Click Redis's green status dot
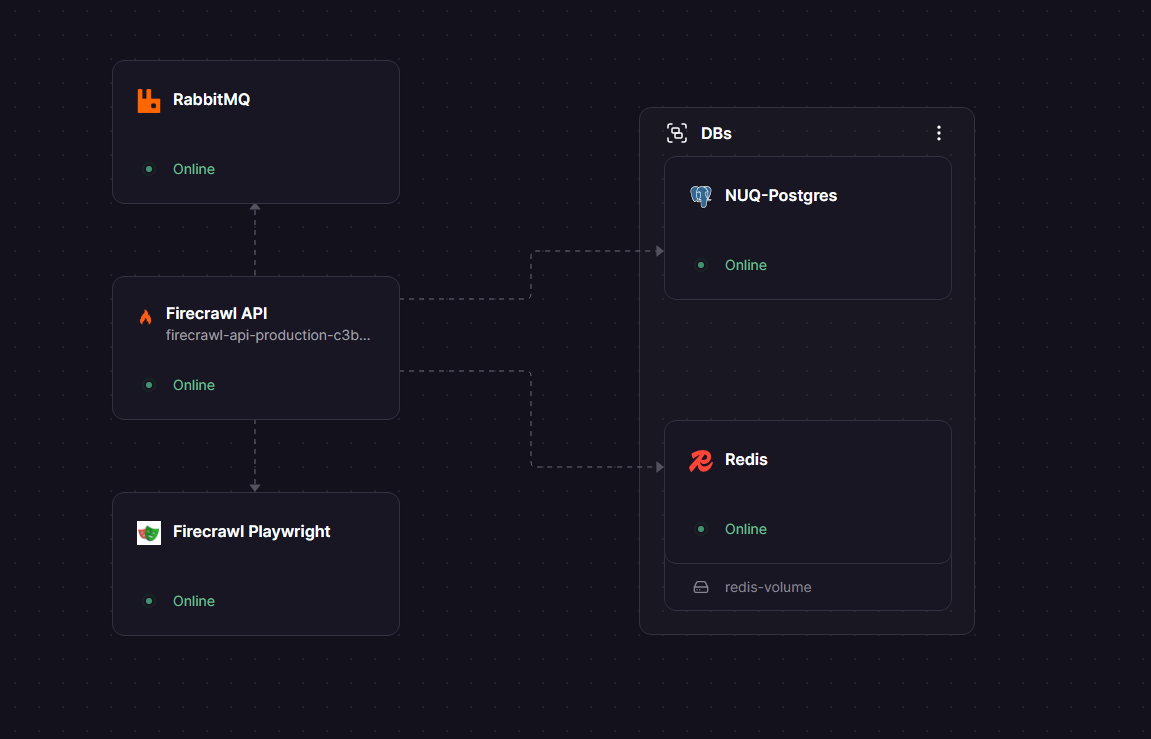This screenshot has height=739, width=1151. pyautogui.click(x=701, y=529)
